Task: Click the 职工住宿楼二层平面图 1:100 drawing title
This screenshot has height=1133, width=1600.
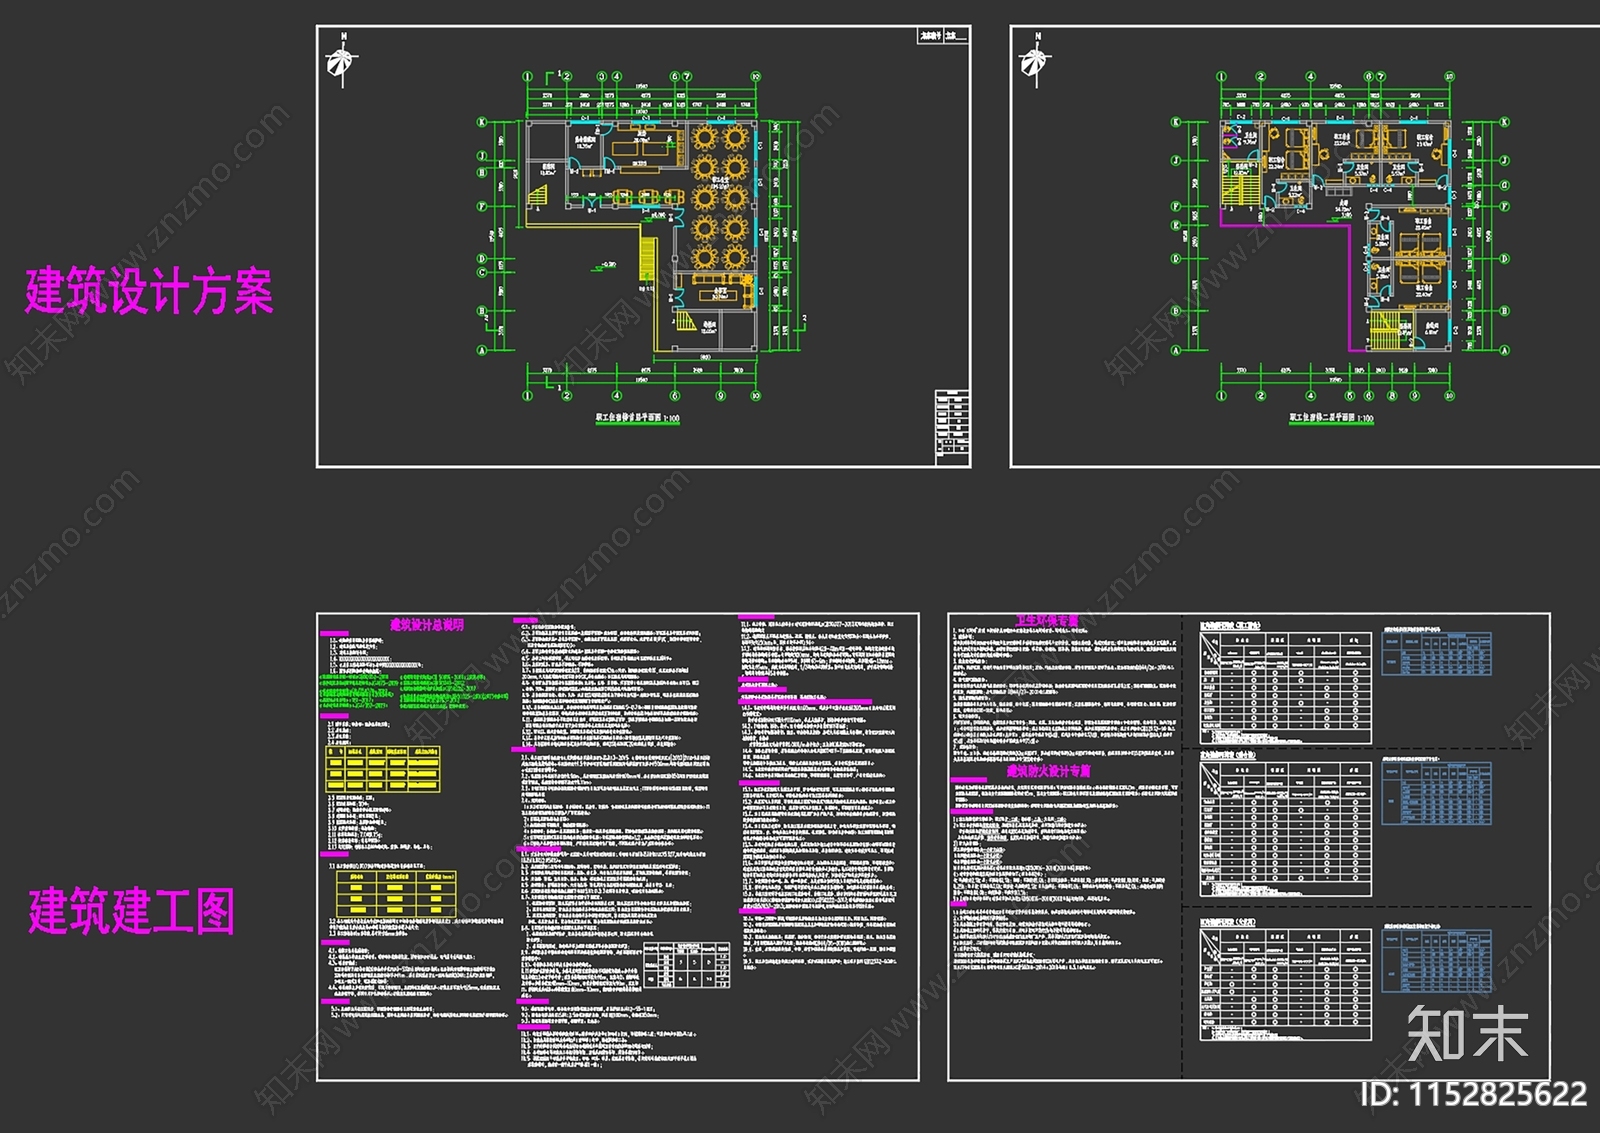Action: (1331, 418)
